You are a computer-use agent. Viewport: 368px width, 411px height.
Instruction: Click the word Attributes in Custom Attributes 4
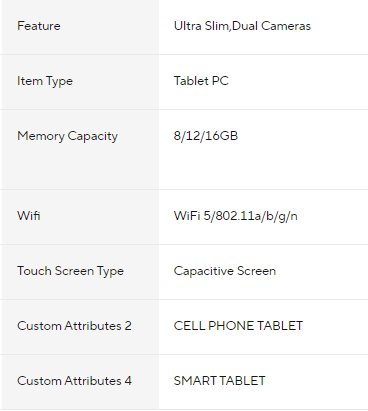93,381
